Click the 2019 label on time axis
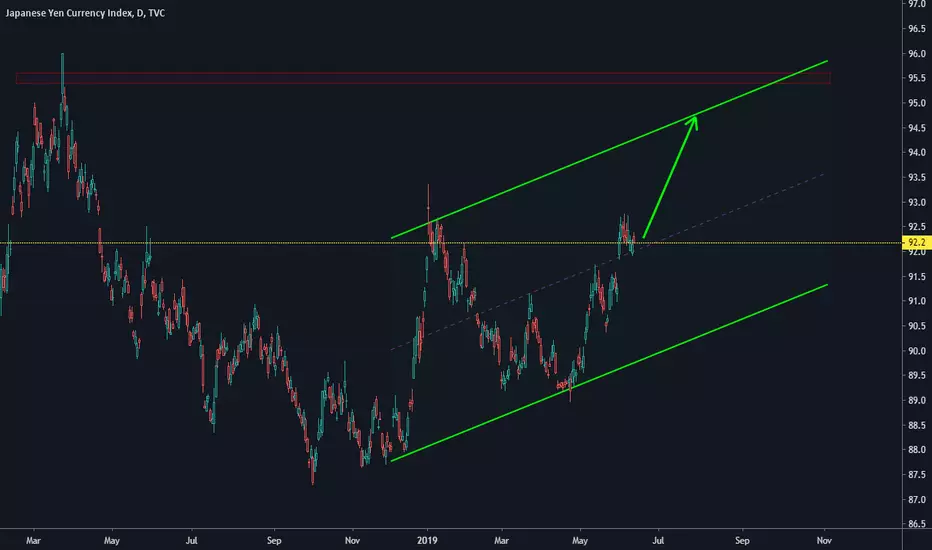This screenshot has width=932, height=550. pyautogui.click(x=427, y=540)
